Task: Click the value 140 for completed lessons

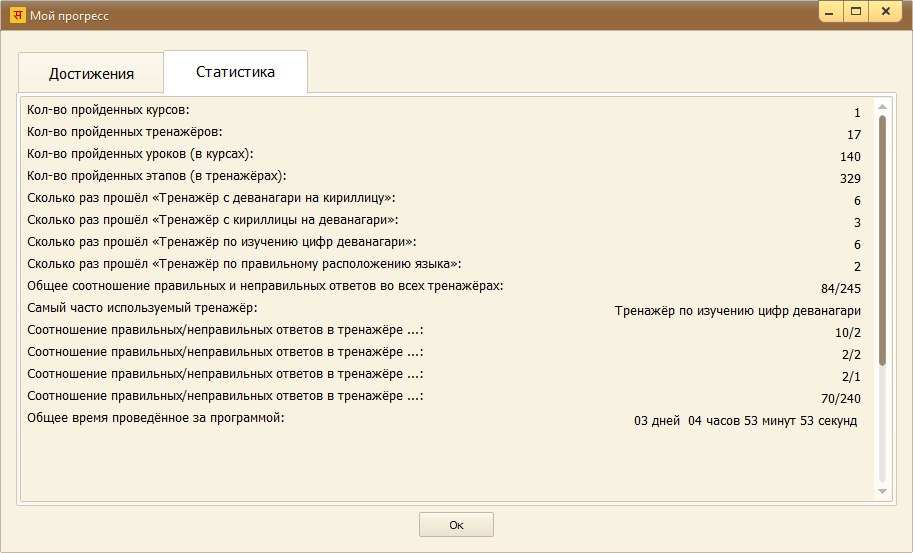Action: click(x=850, y=157)
